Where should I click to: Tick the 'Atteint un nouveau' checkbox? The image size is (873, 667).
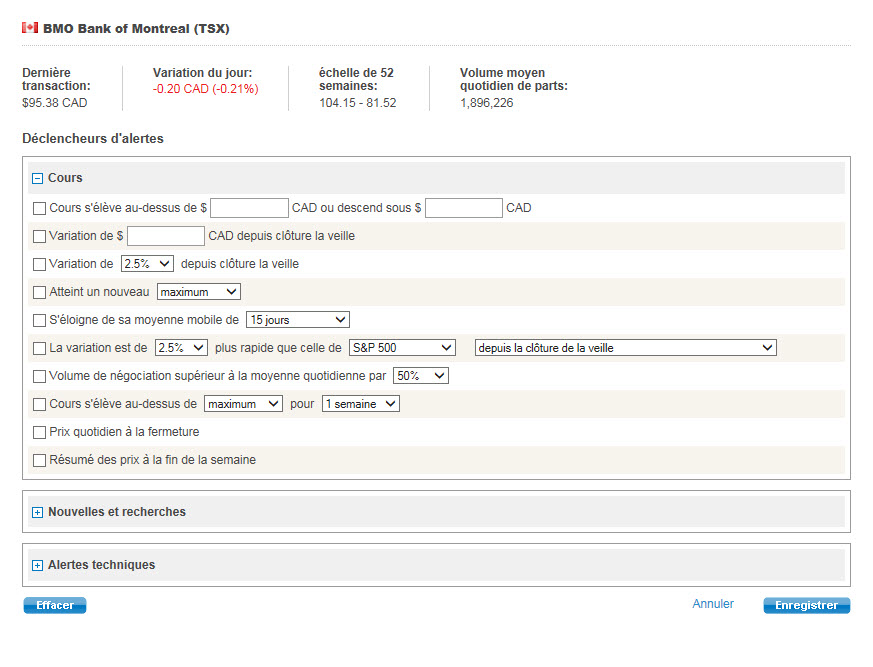(40, 293)
